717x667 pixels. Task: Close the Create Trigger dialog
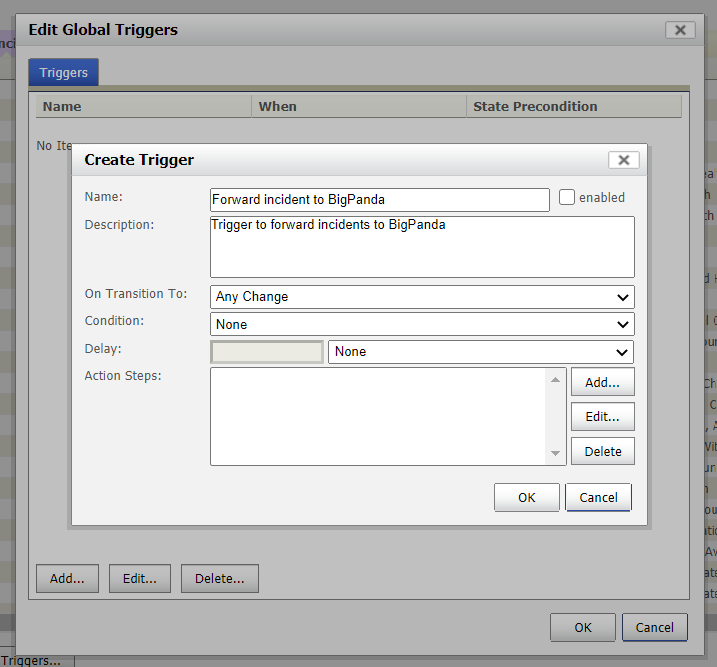[x=624, y=160]
